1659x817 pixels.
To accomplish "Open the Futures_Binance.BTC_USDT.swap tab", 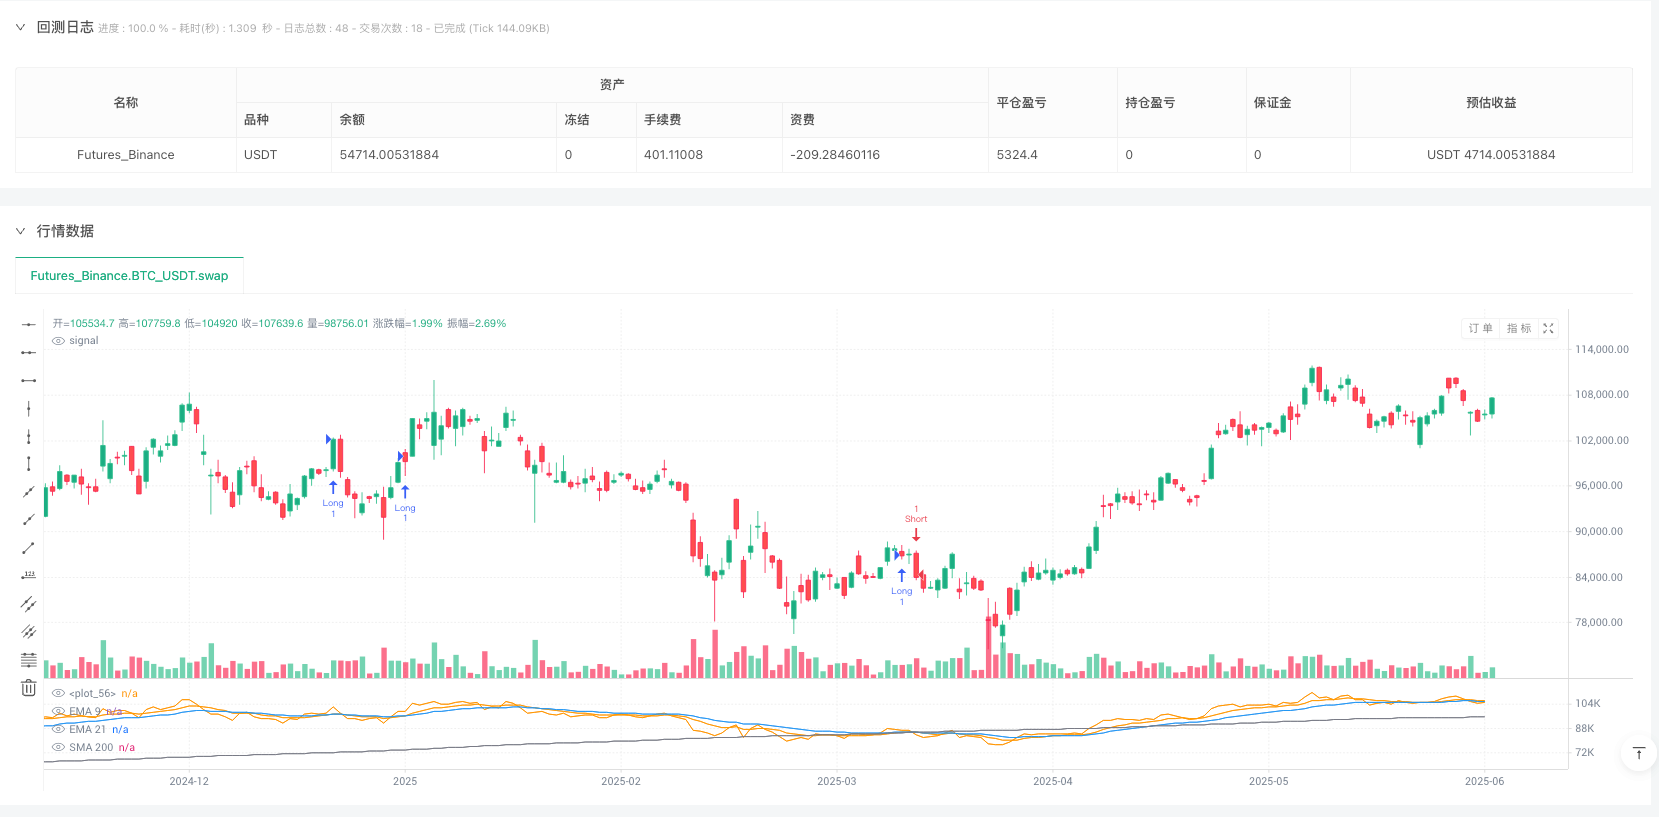I will click(129, 276).
